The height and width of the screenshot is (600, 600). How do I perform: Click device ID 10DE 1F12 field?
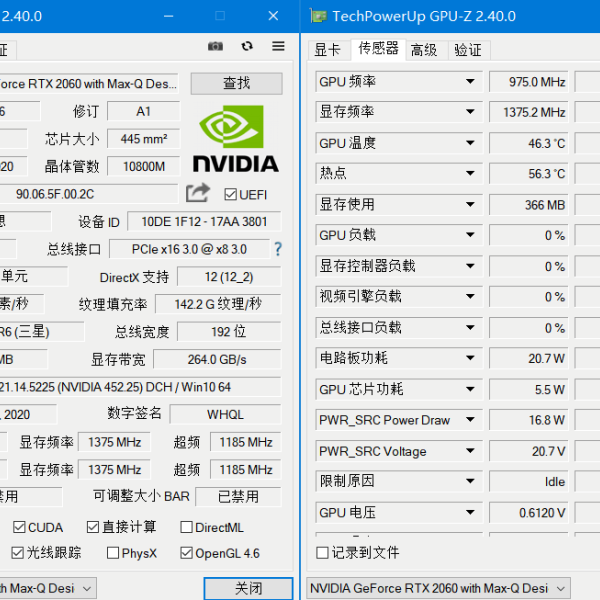204,222
